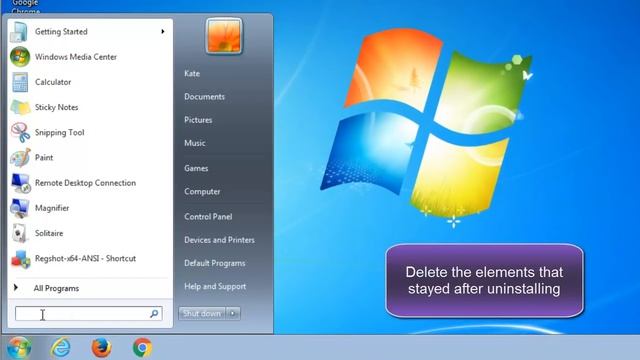Open the Calculator icon
Screen dimensions: 640x360
pos(20,82)
